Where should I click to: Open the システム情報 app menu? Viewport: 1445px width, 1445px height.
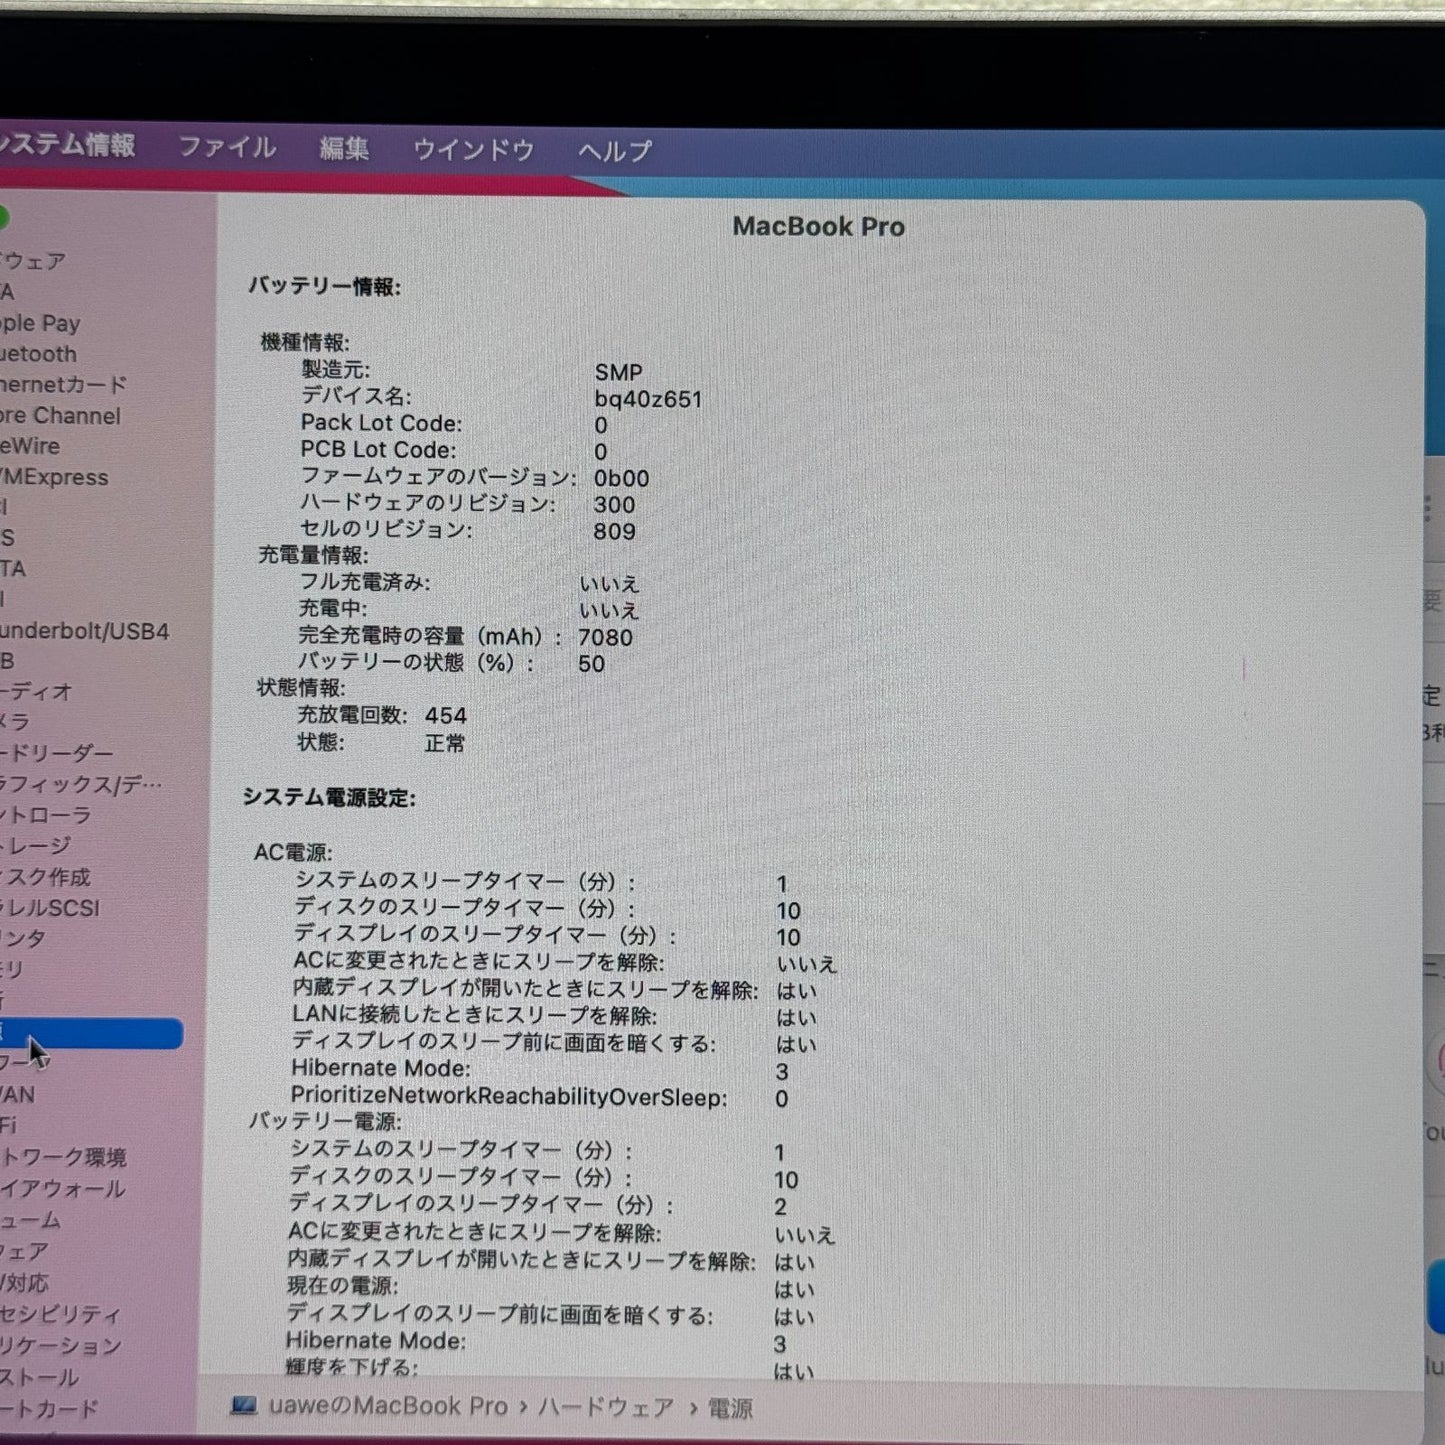pos(67,146)
